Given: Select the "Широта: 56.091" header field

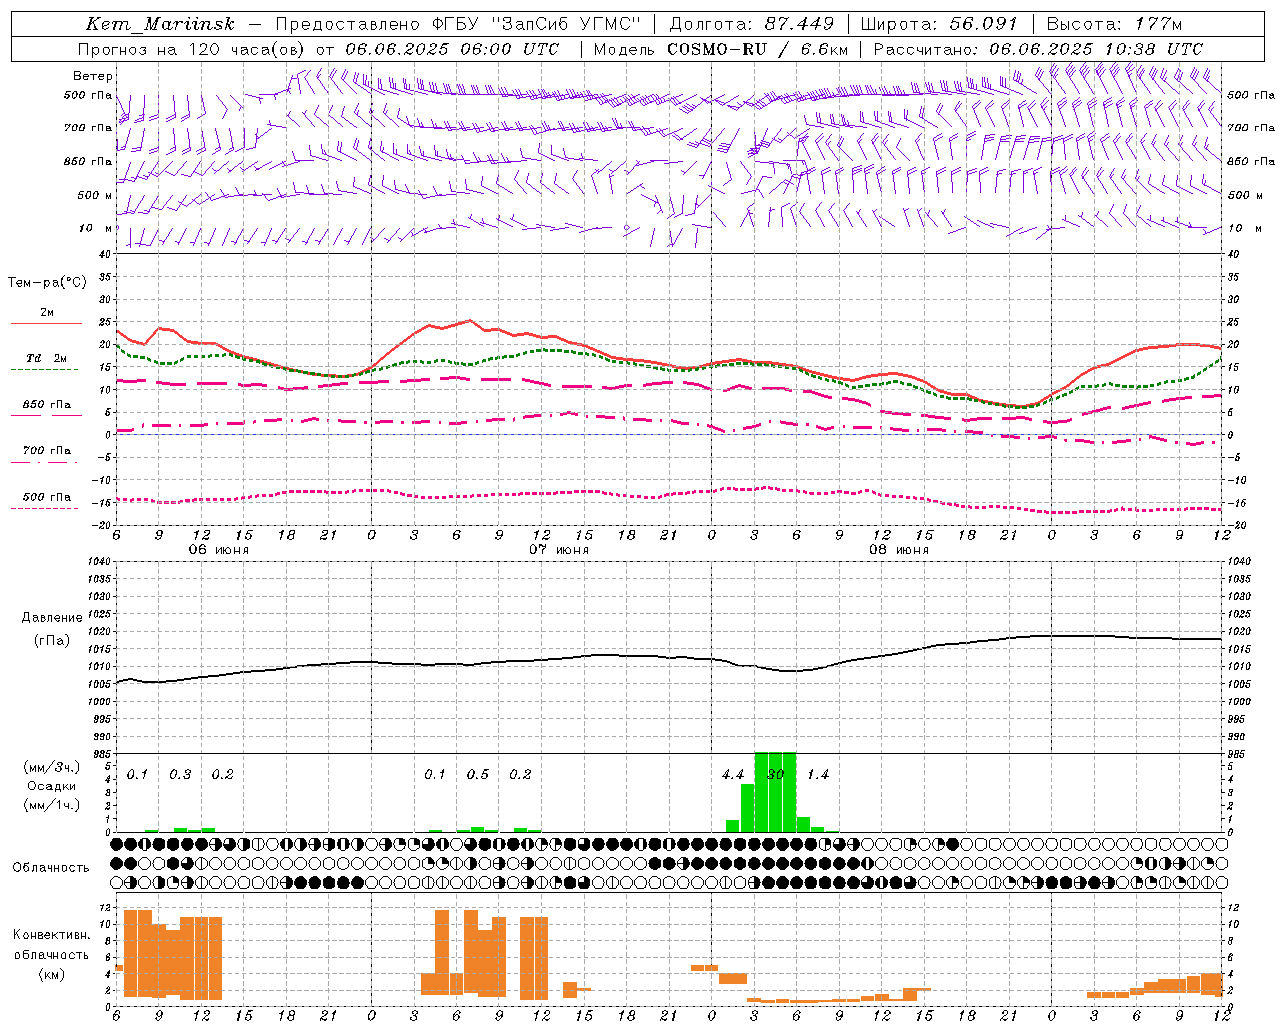Looking at the screenshot, I should [939, 24].
